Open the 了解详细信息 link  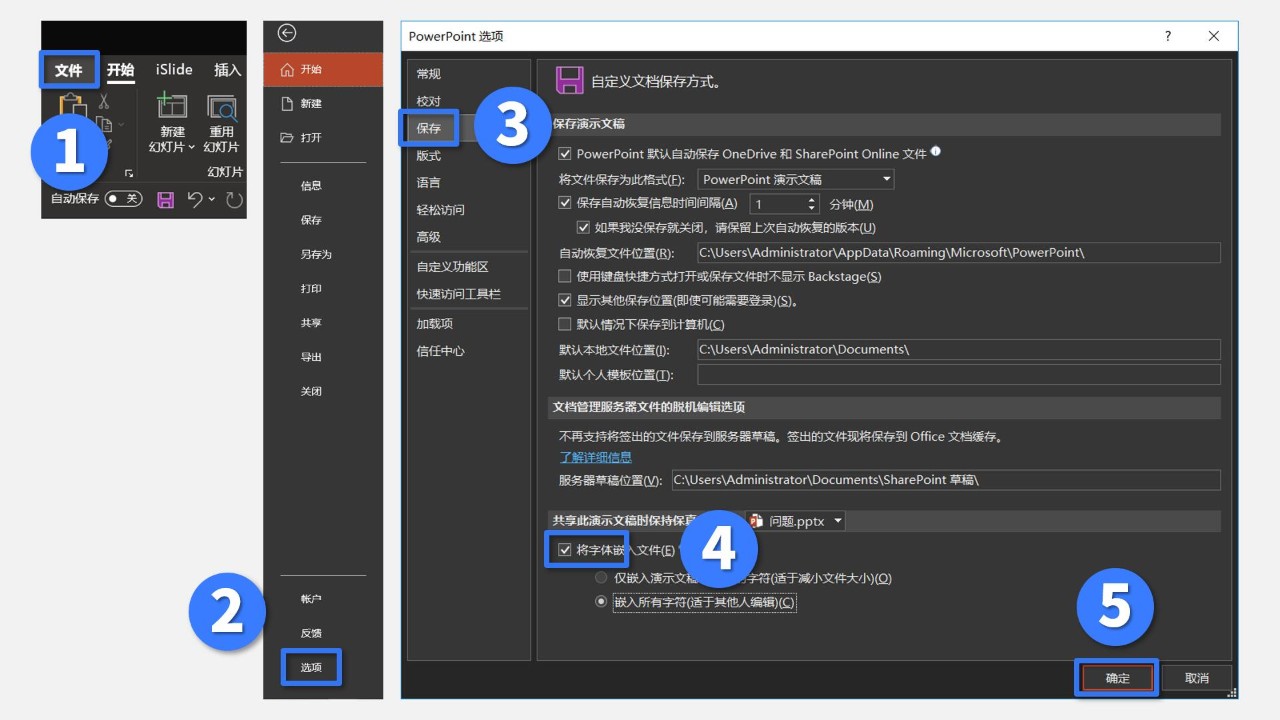(x=595, y=457)
